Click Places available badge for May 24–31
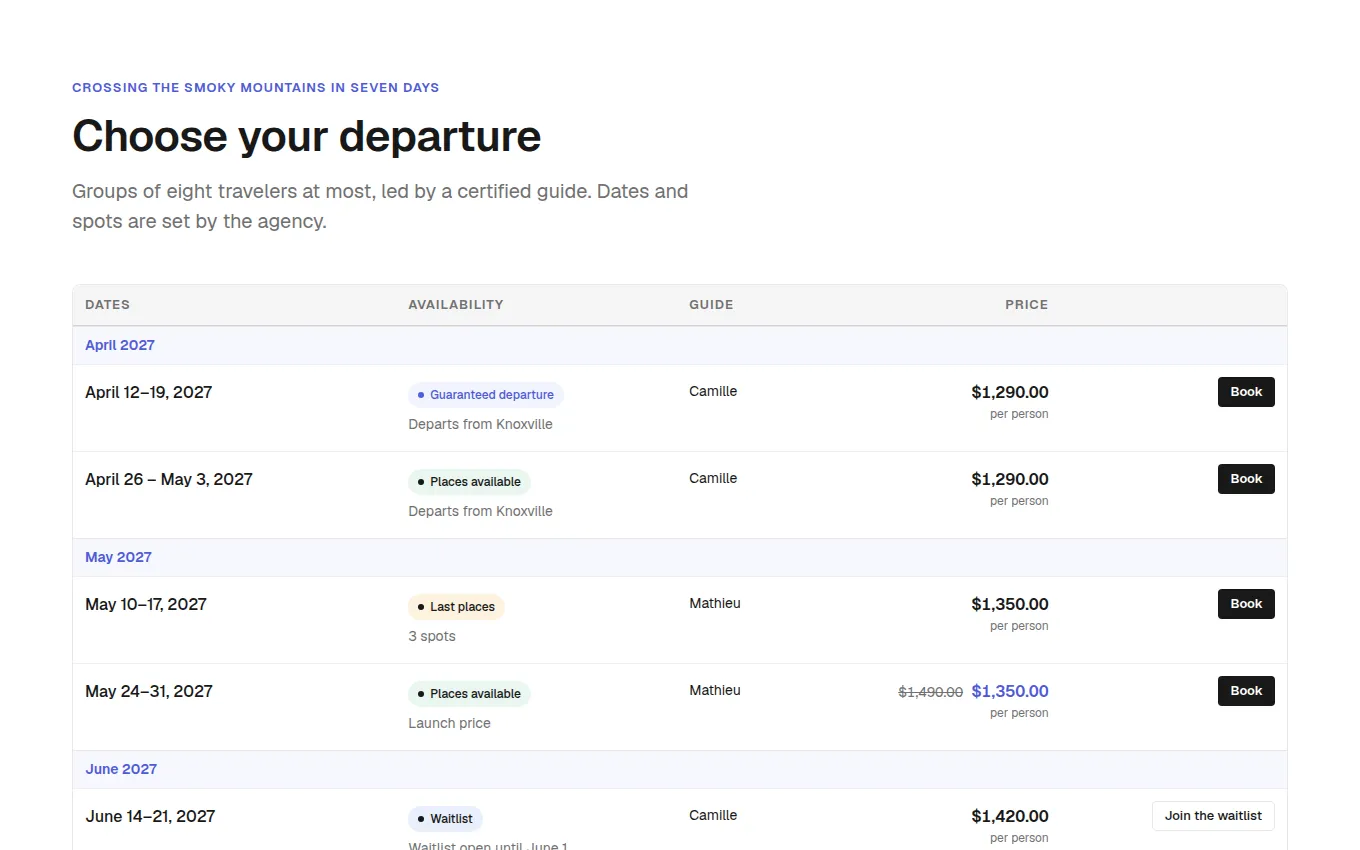The image size is (1360, 850). click(x=469, y=694)
